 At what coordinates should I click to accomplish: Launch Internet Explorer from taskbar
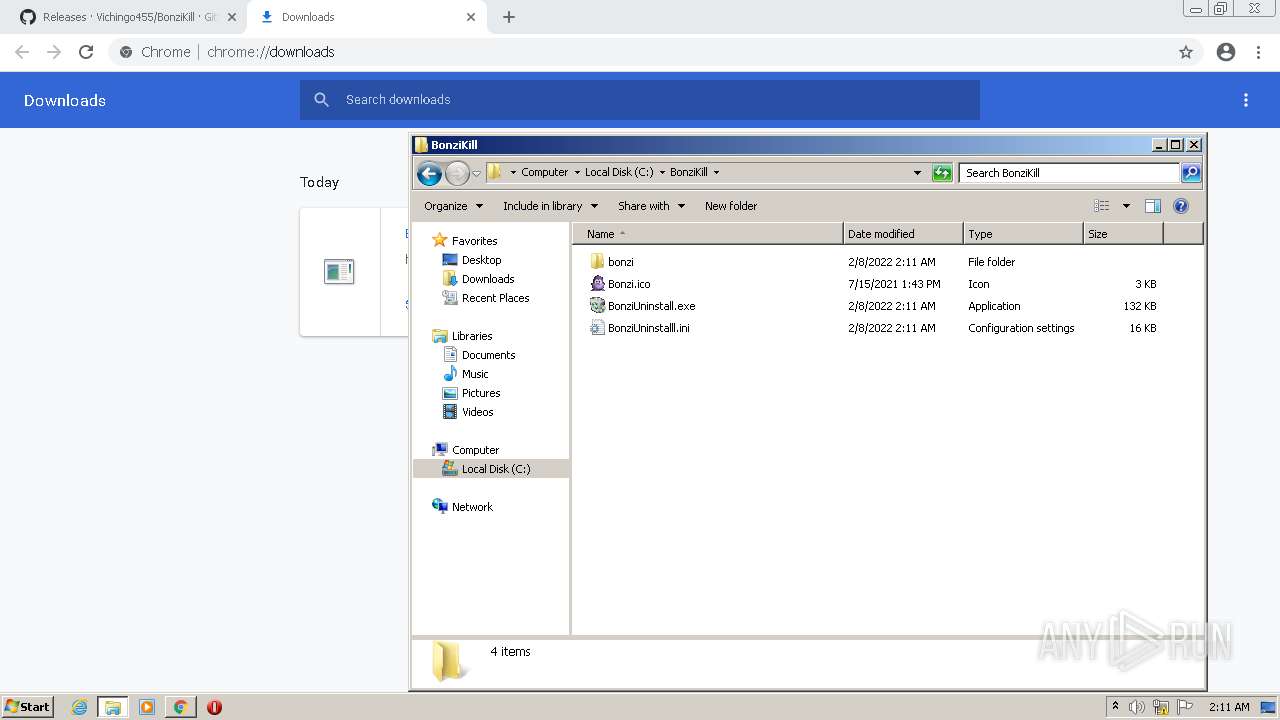80,707
